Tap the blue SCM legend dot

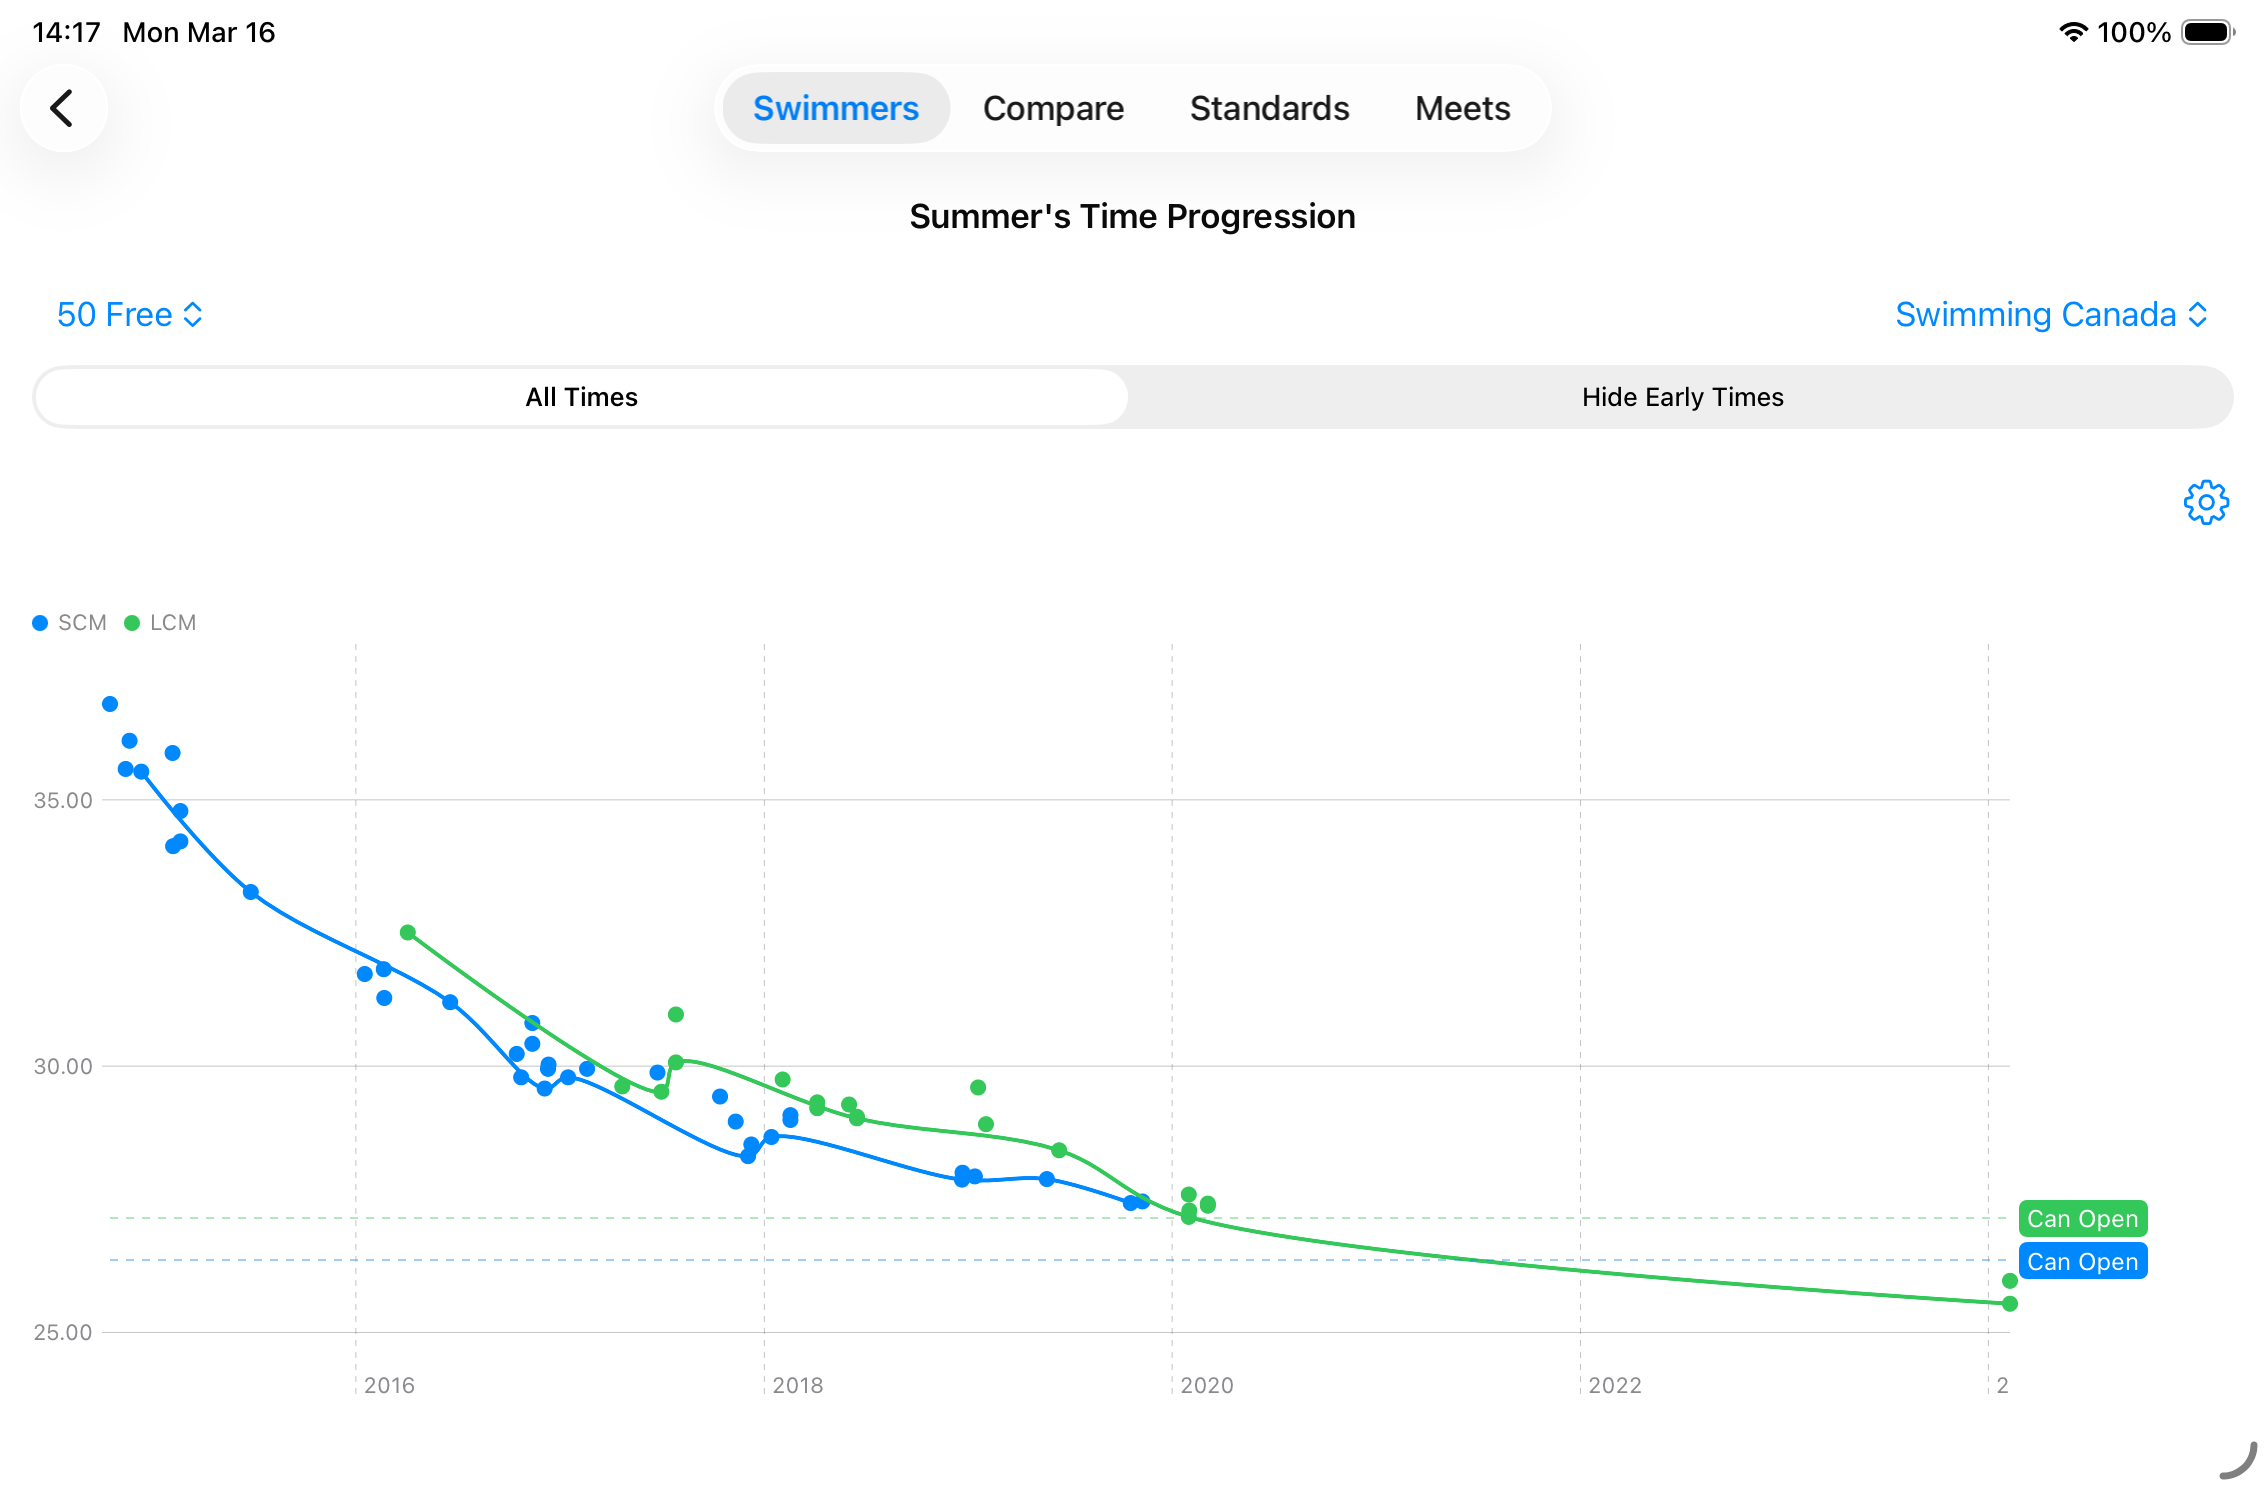tap(40, 623)
